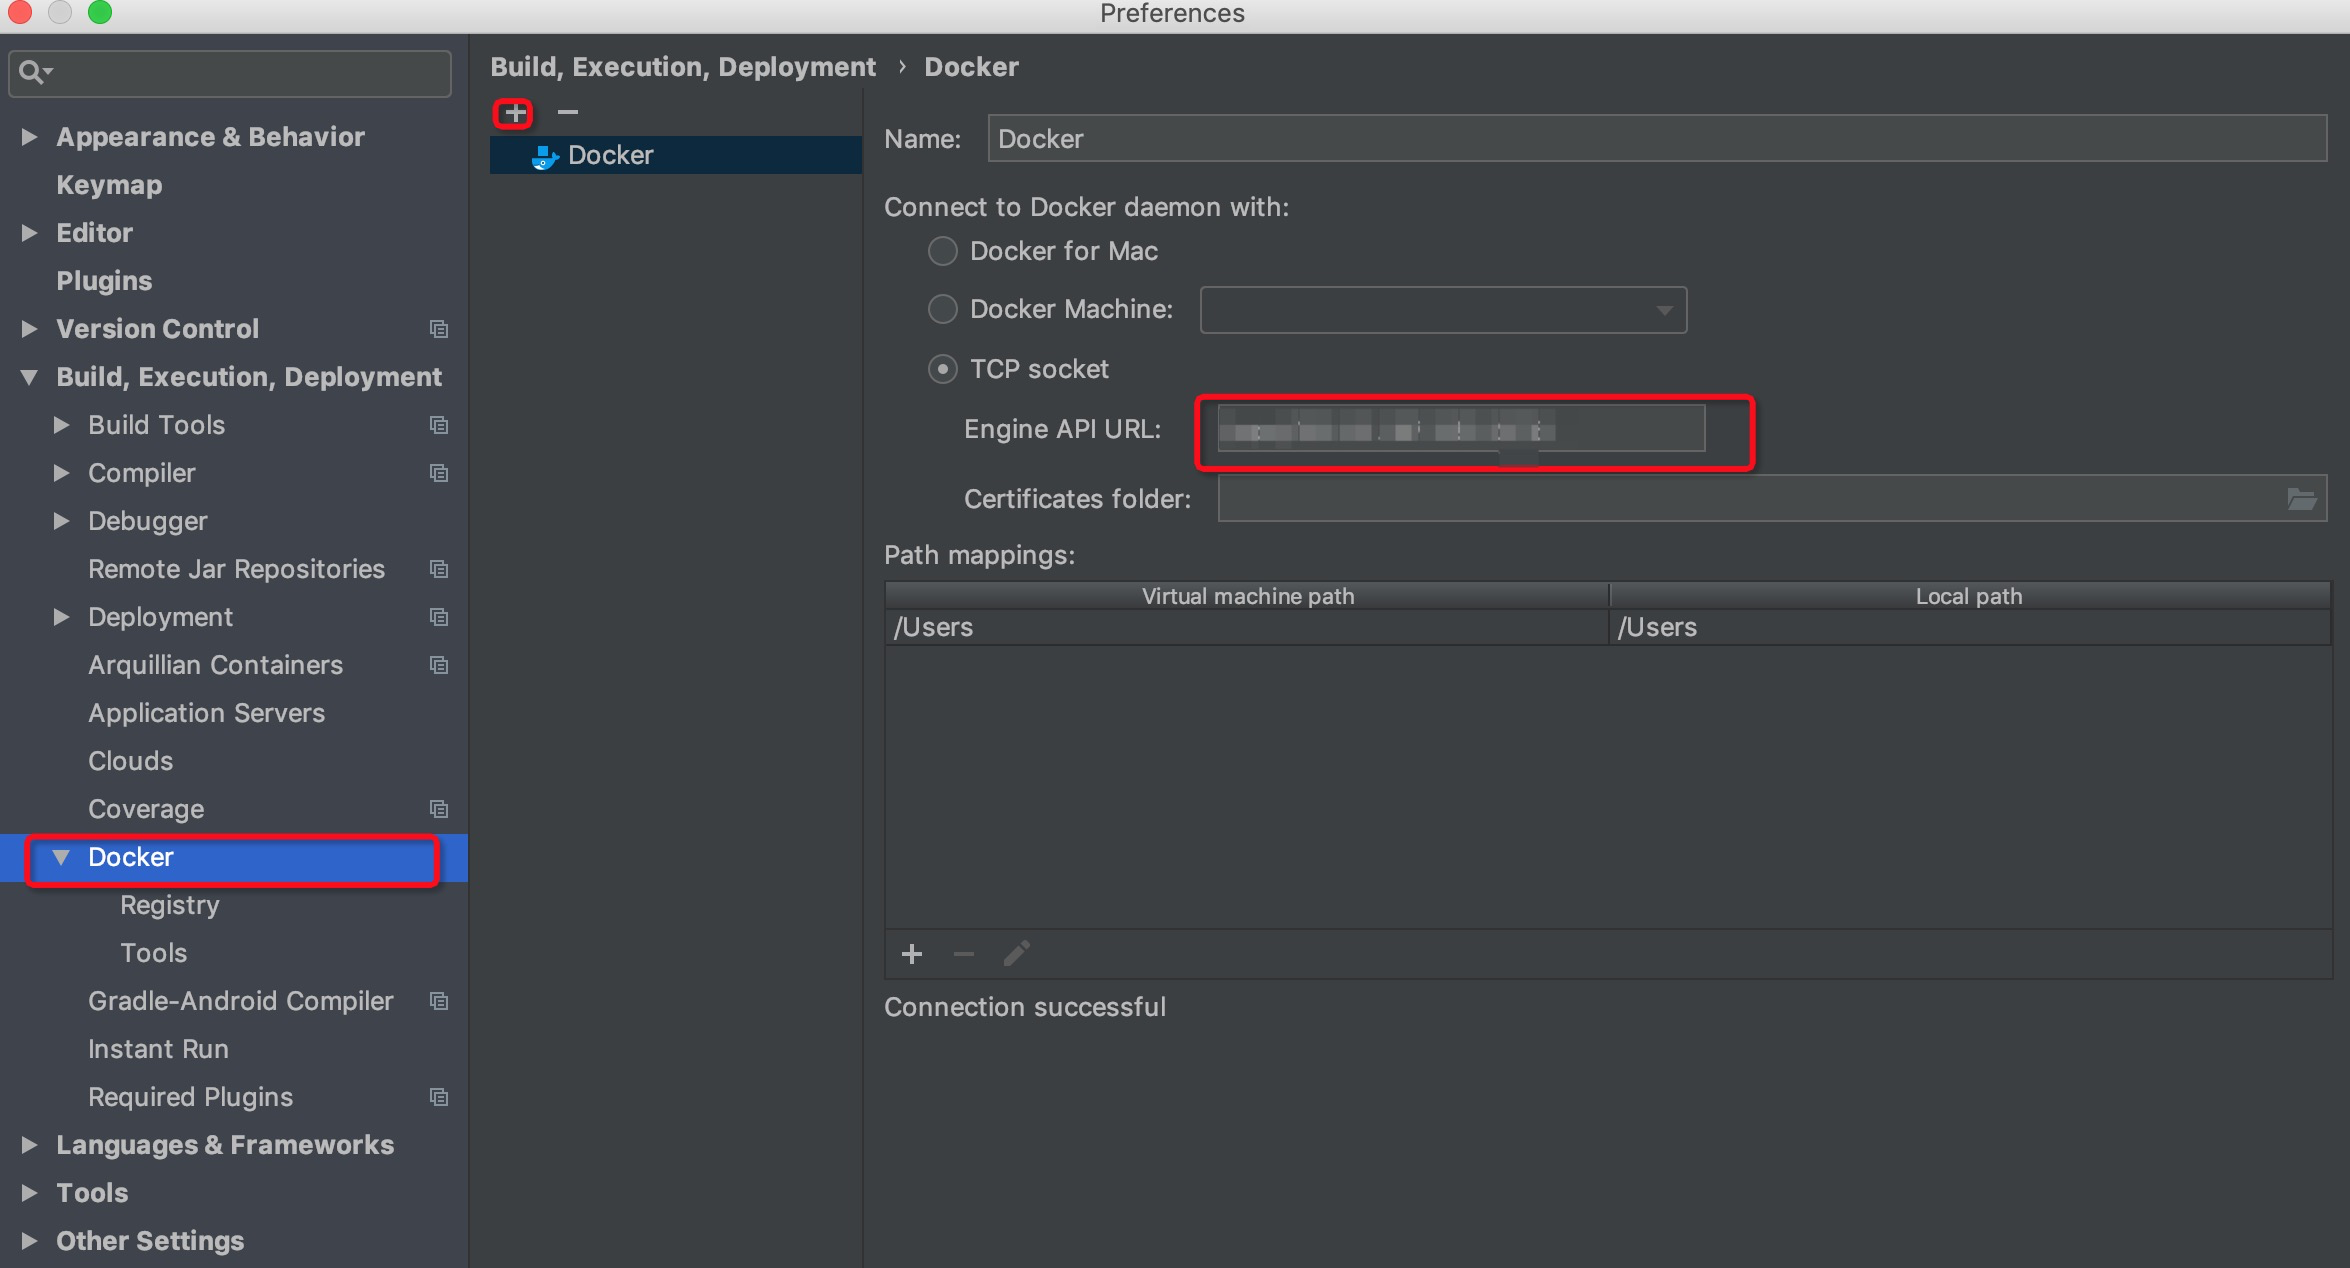Click the Docker Name text field
The height and width of the screenshot is (1268, 2350).
pos(1655,139)
